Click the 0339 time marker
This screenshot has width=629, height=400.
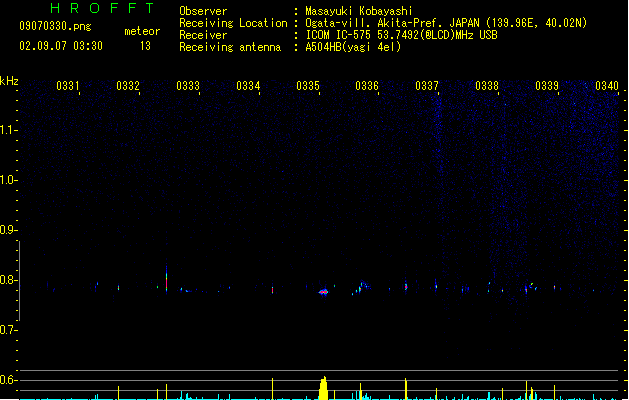[547, 86]
